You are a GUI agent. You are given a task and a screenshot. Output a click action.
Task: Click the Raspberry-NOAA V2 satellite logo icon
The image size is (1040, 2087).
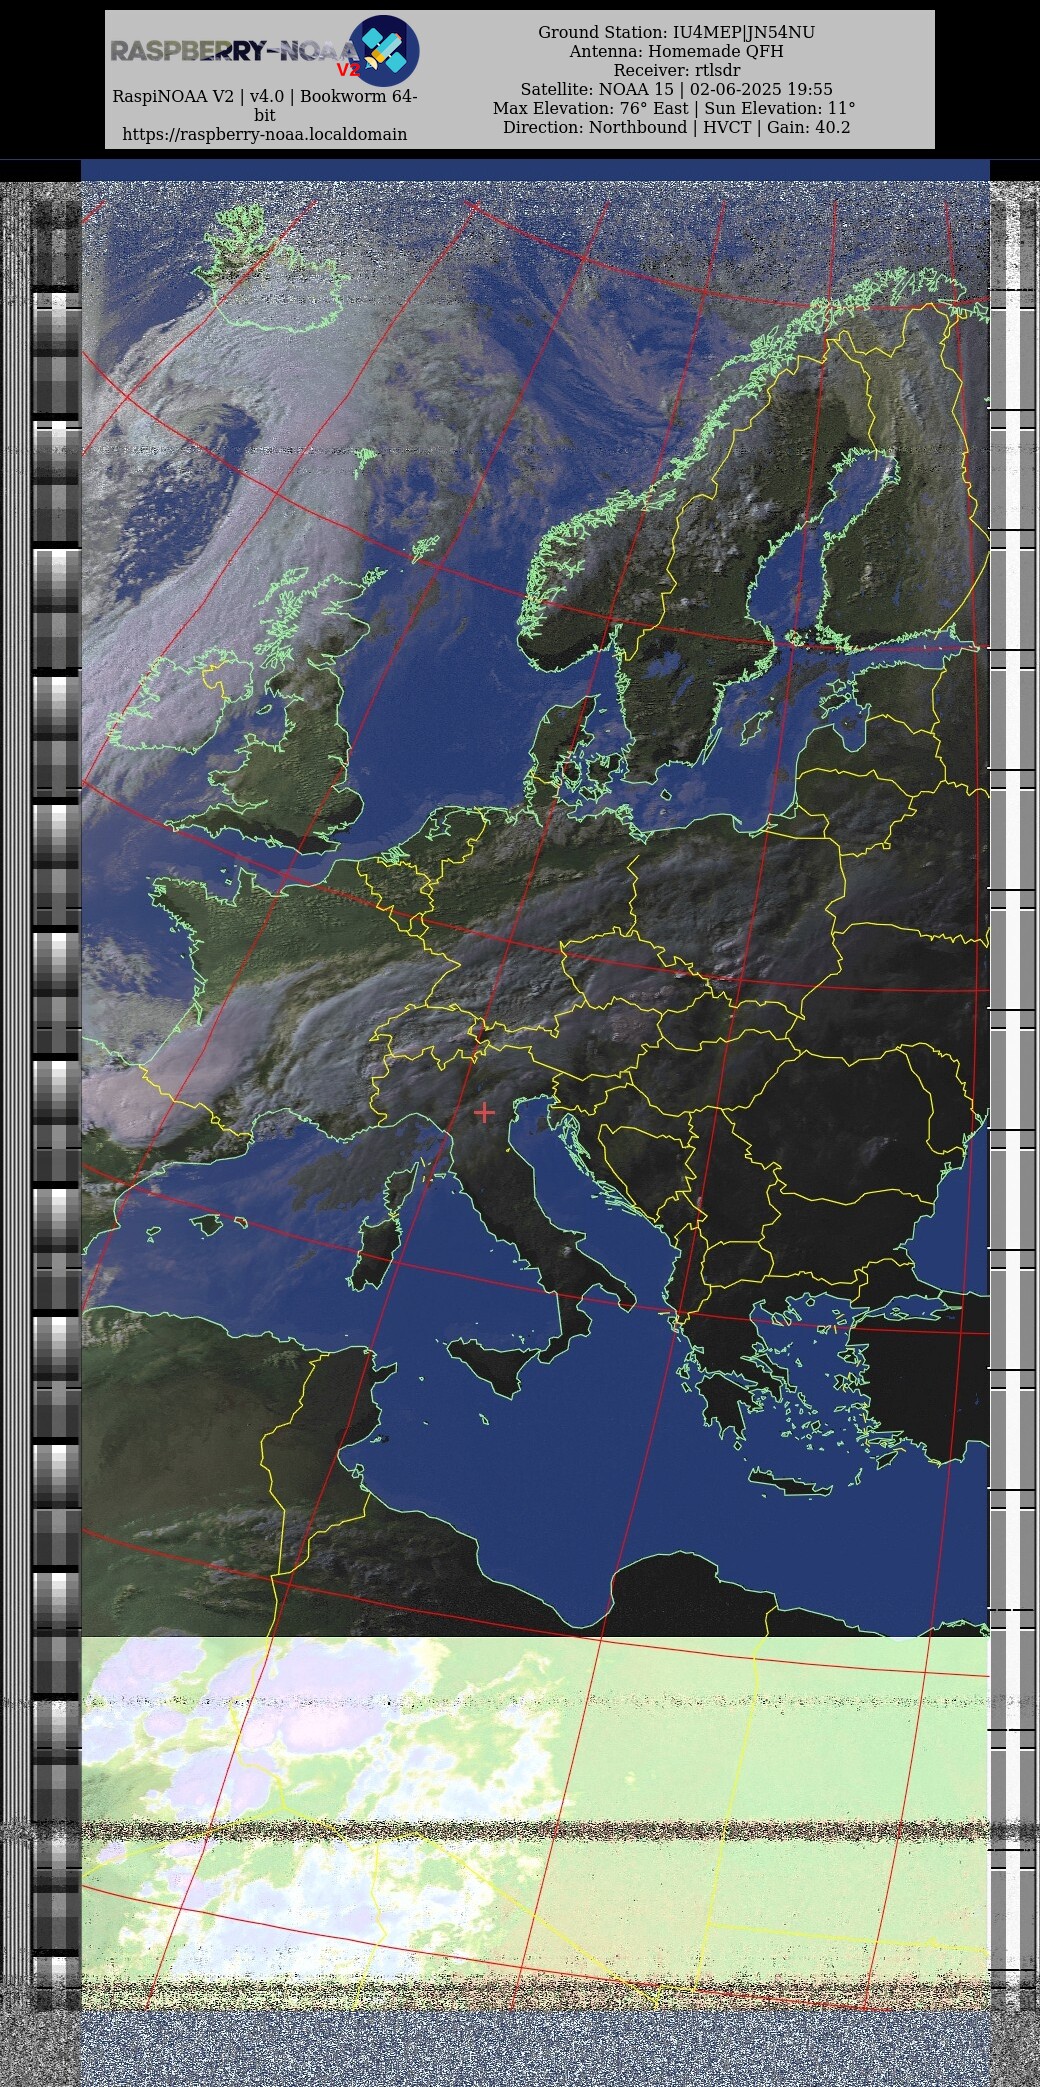pos(384,50)
